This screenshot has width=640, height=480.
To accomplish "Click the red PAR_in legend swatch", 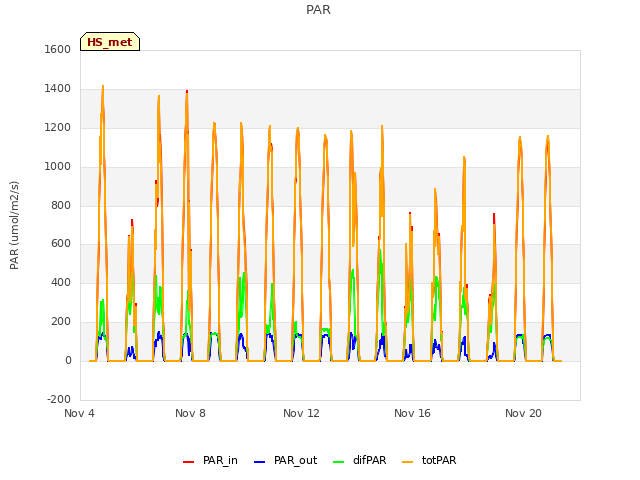I will tap(188, 462).
